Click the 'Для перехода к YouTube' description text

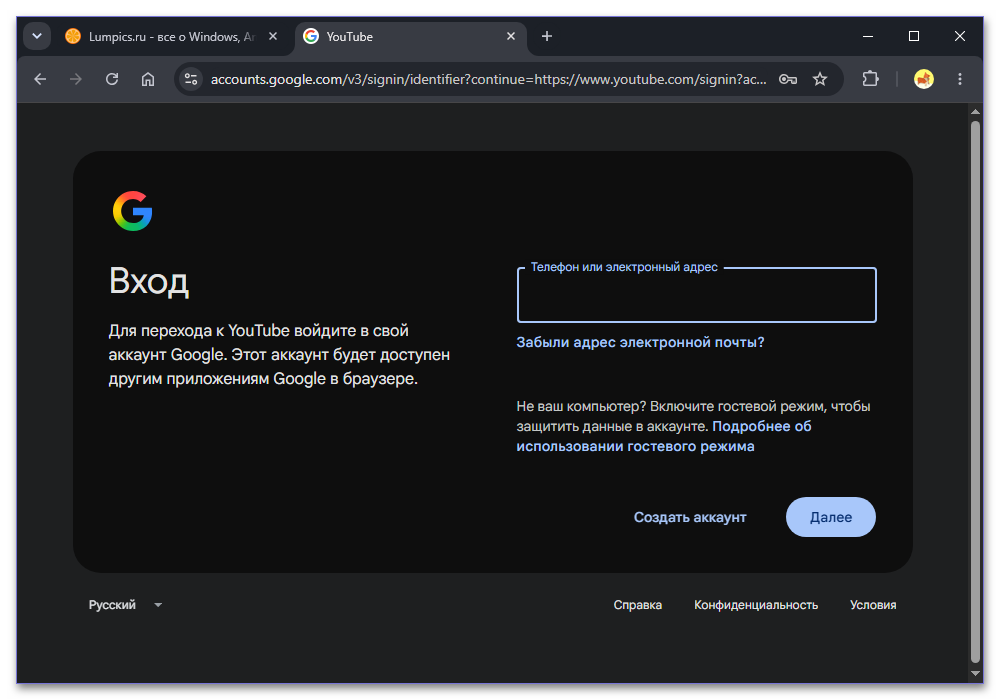(279, 354)
